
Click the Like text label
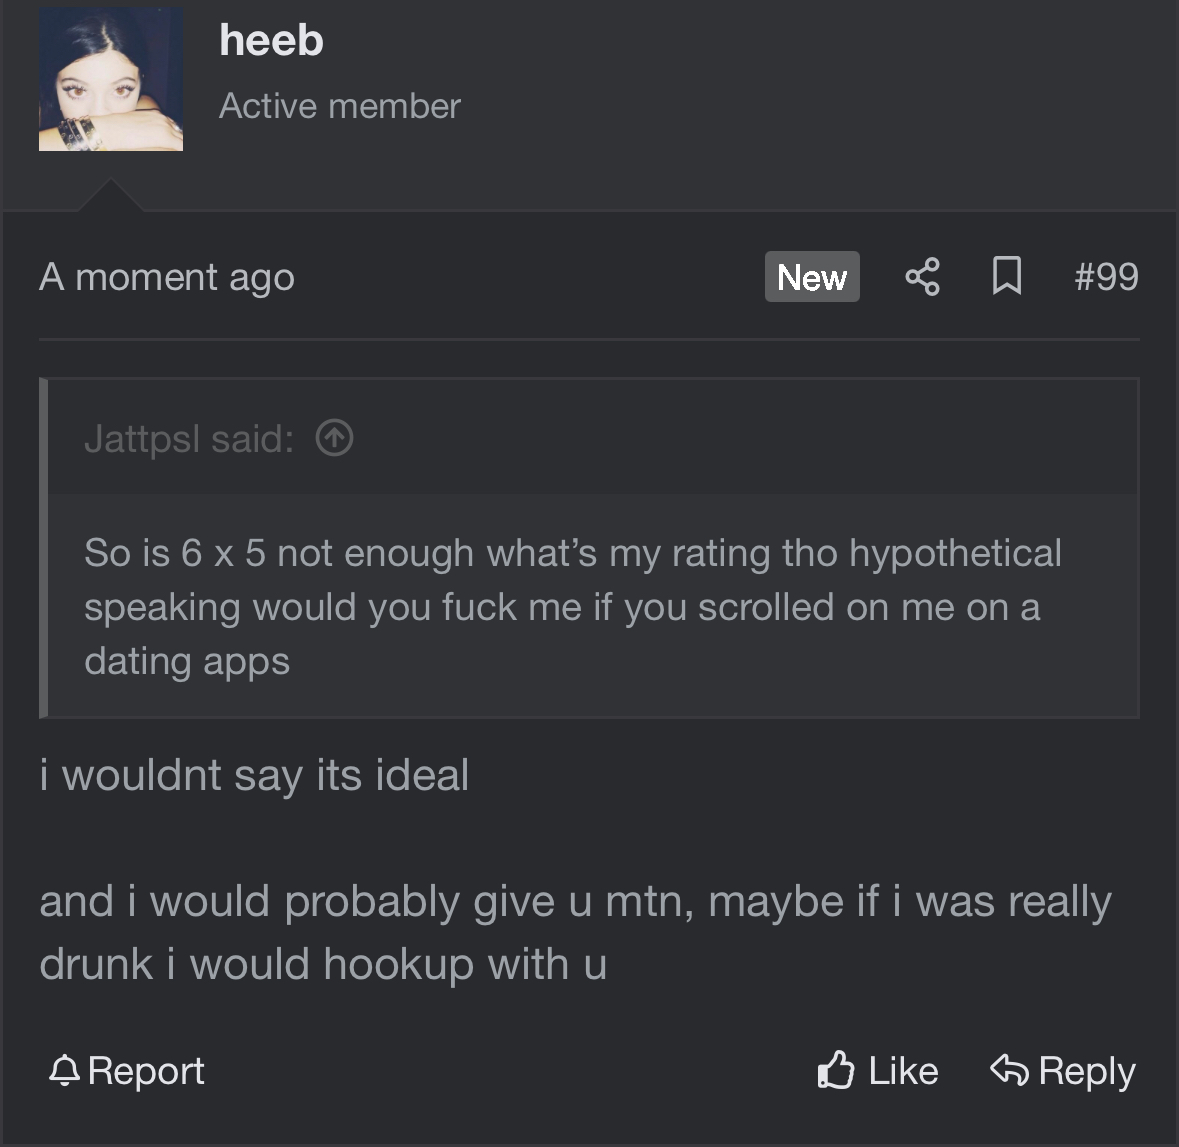click(x=903, y=1070)
